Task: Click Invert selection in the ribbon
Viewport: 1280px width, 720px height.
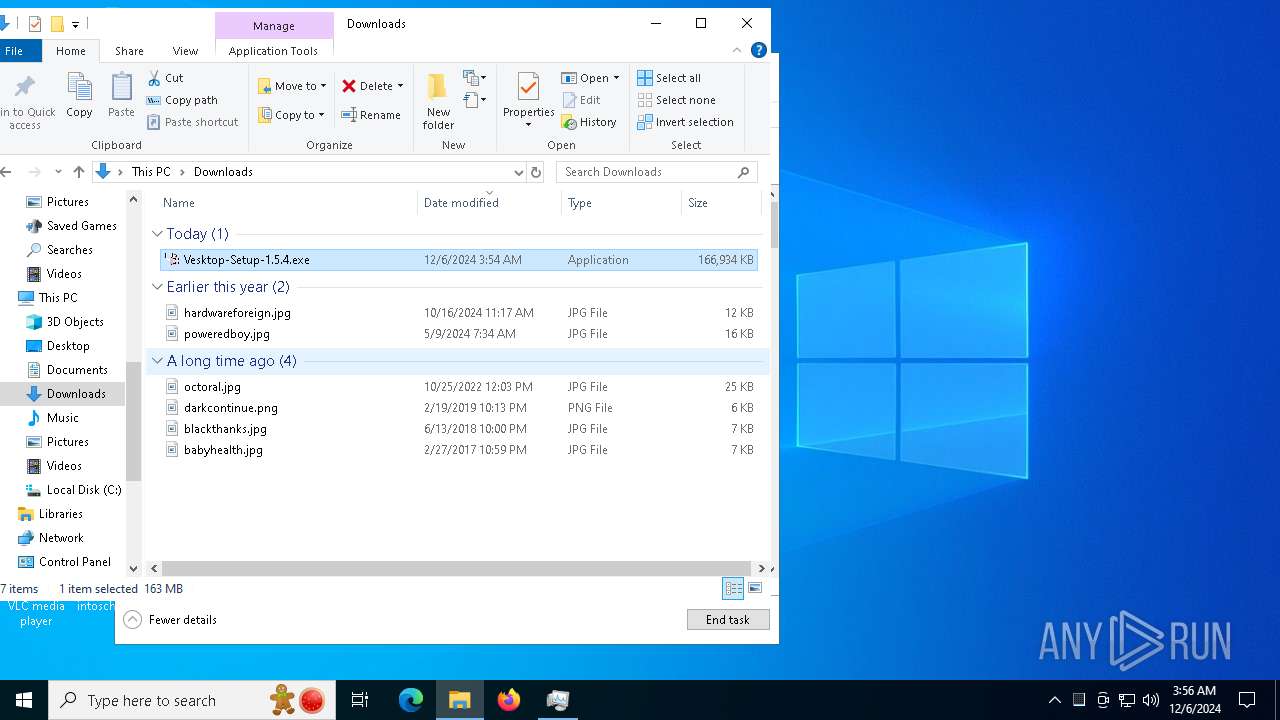Action: tap(686, 122)
